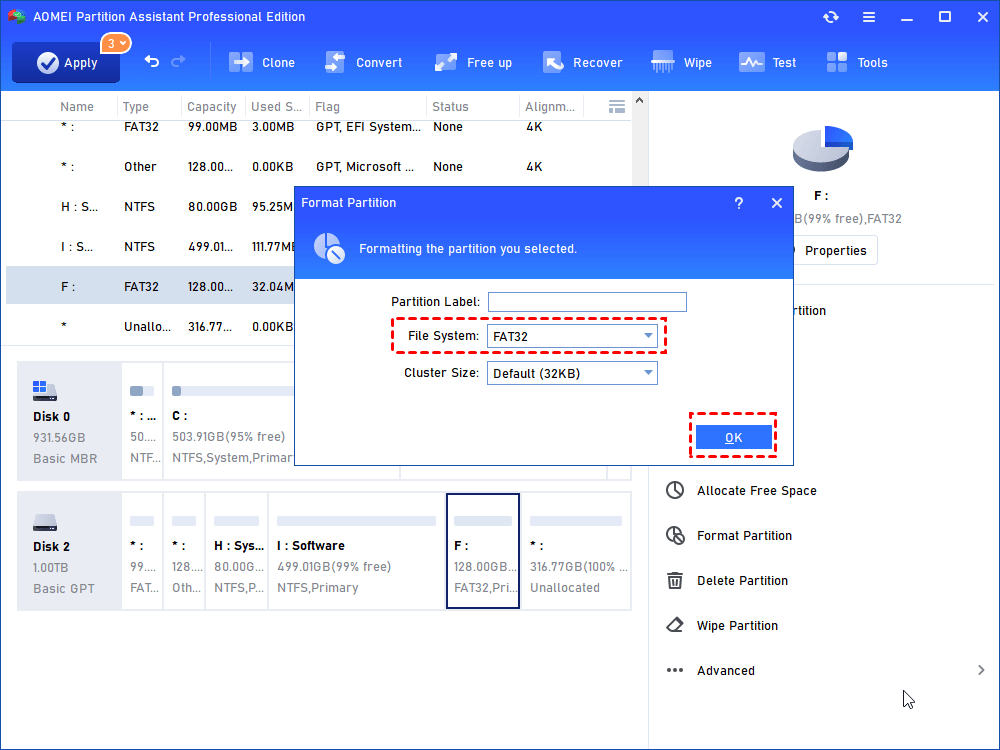Click the Redo arrow icon

point(179,61)
